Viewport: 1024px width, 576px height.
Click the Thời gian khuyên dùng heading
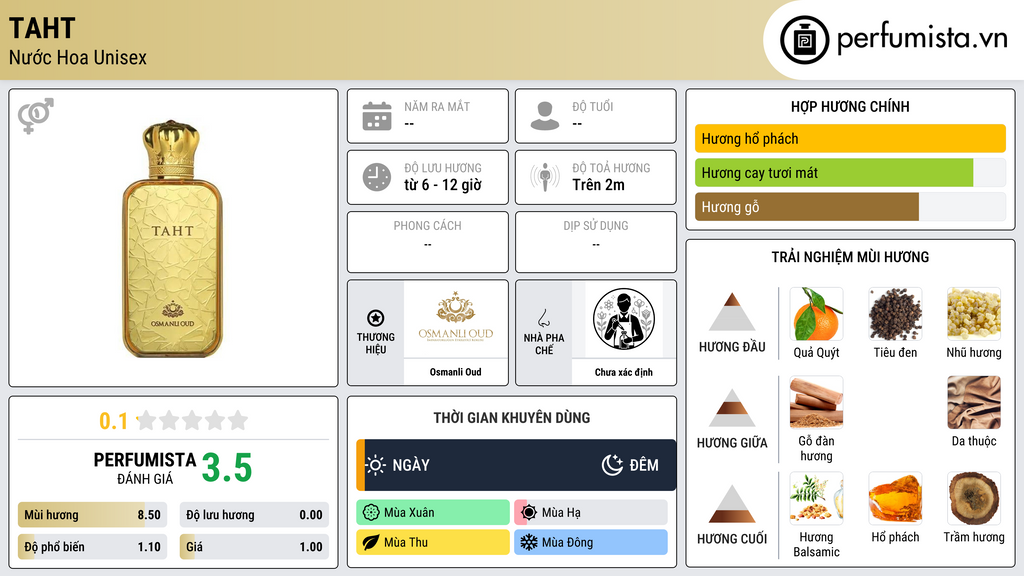[512, 417]
